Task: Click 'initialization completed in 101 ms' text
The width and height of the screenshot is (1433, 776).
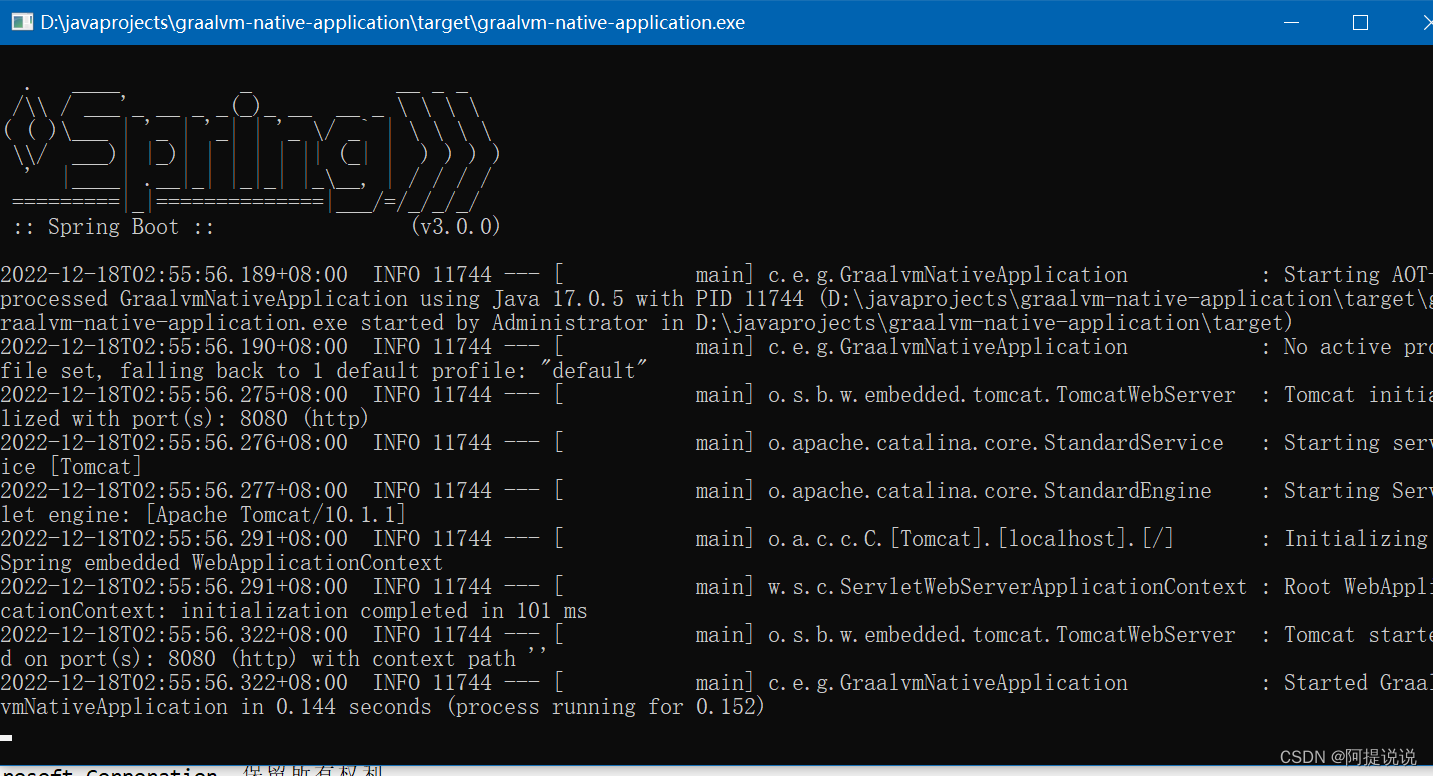Action: pyautogui.click(x=384, y=611)
